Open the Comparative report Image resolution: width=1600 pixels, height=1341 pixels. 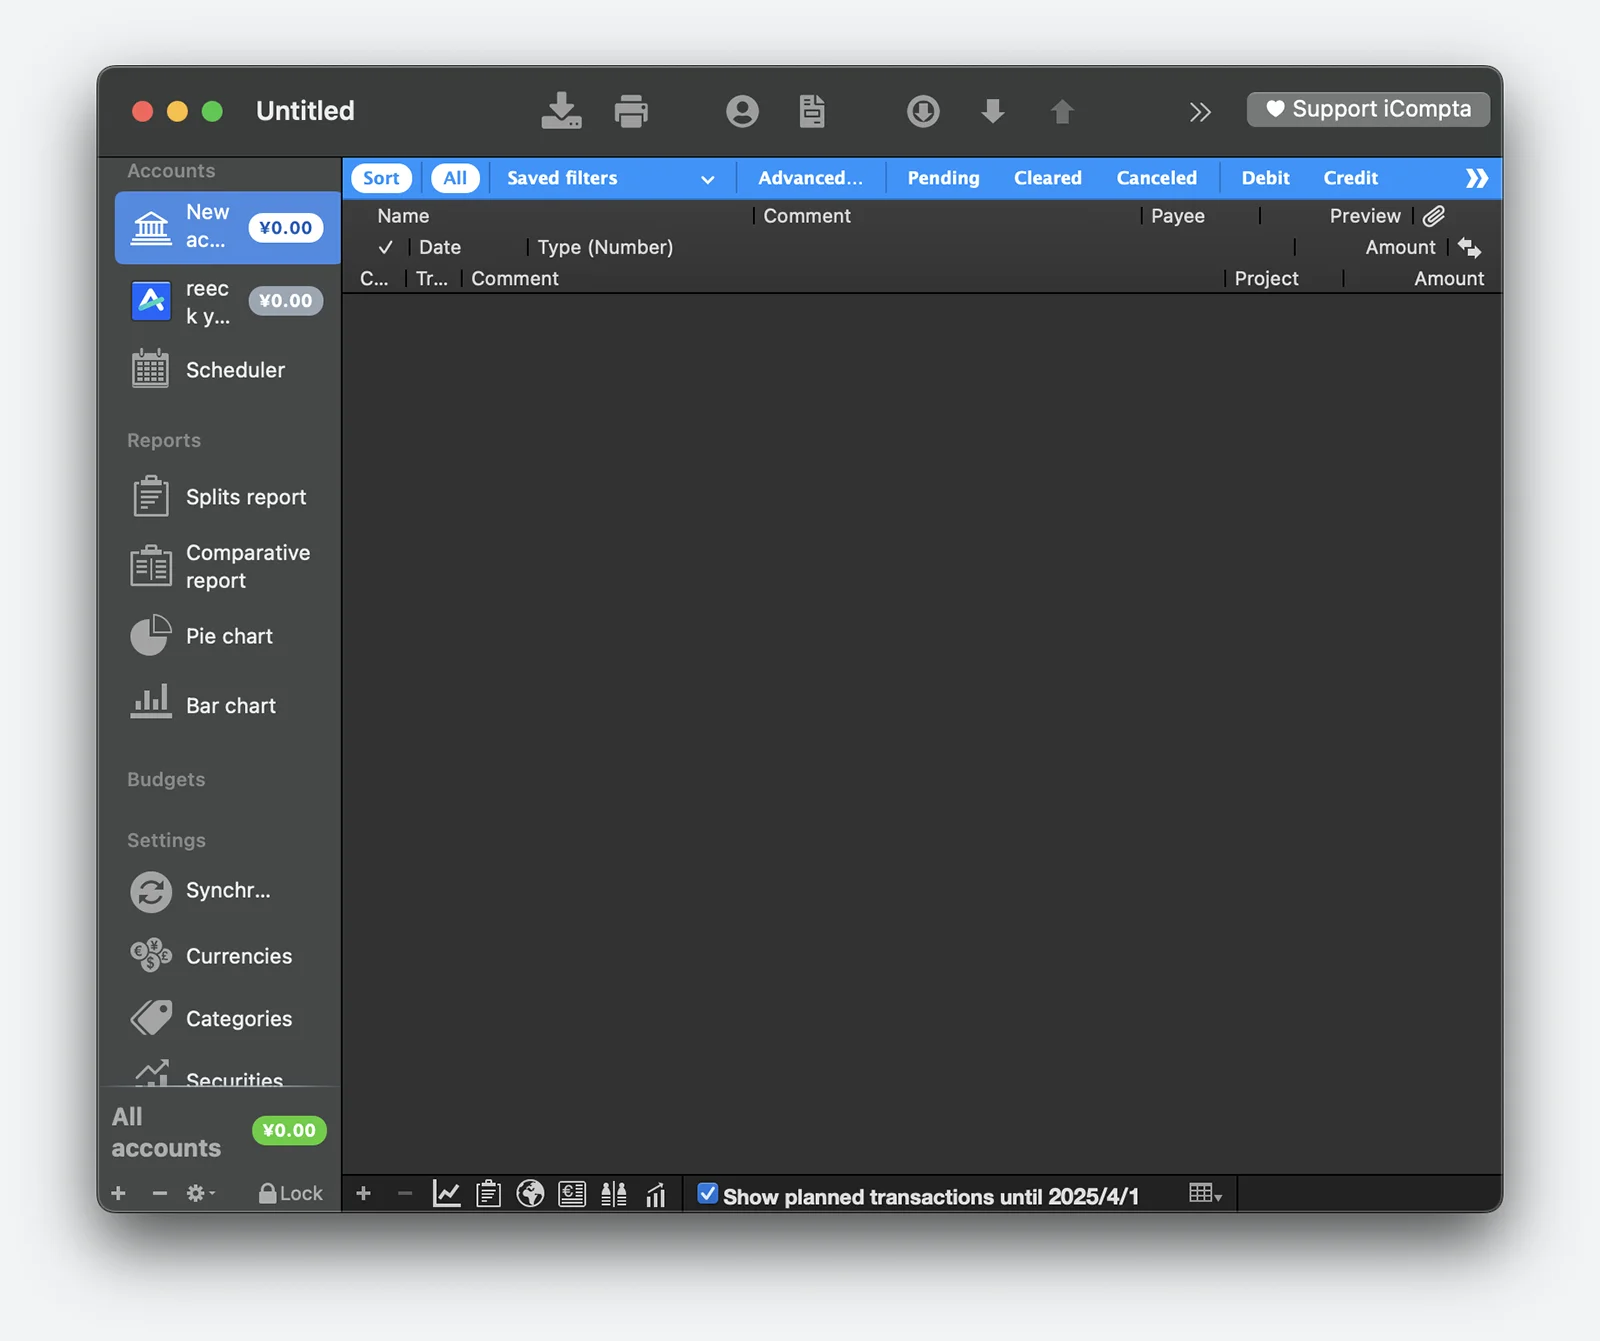[228, 567]
